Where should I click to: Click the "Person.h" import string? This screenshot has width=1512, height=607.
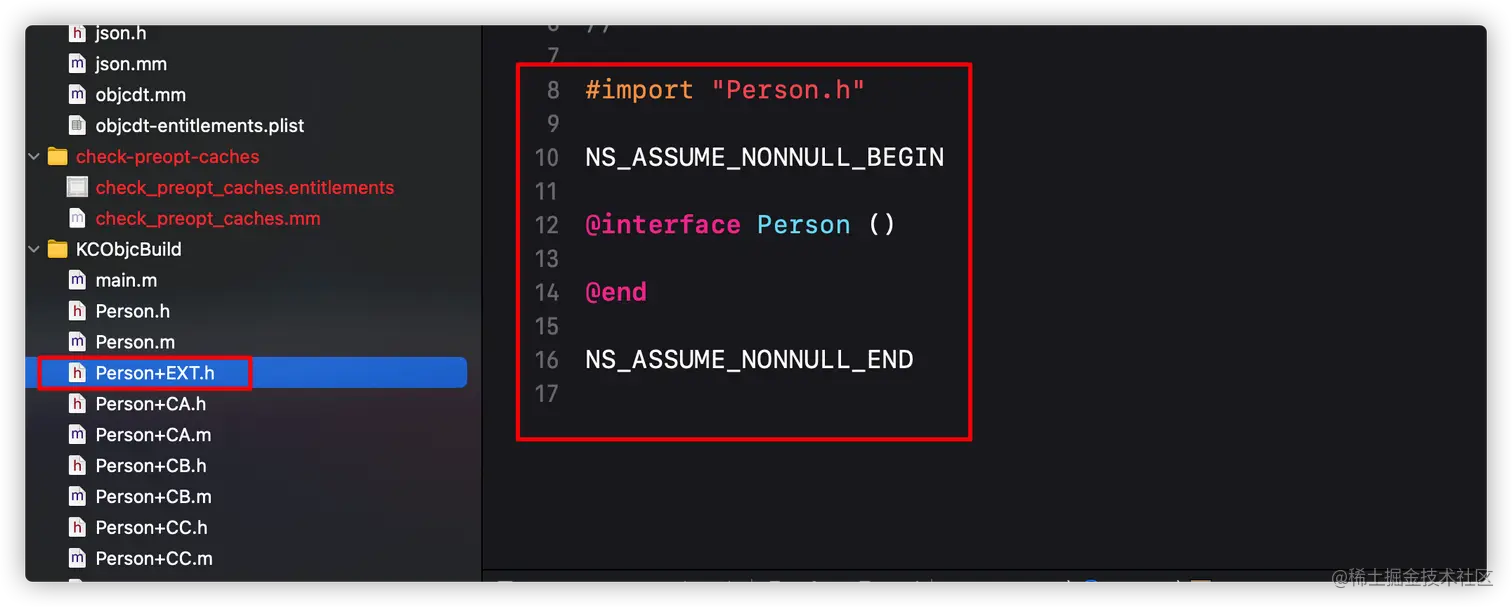pos(788,90)
